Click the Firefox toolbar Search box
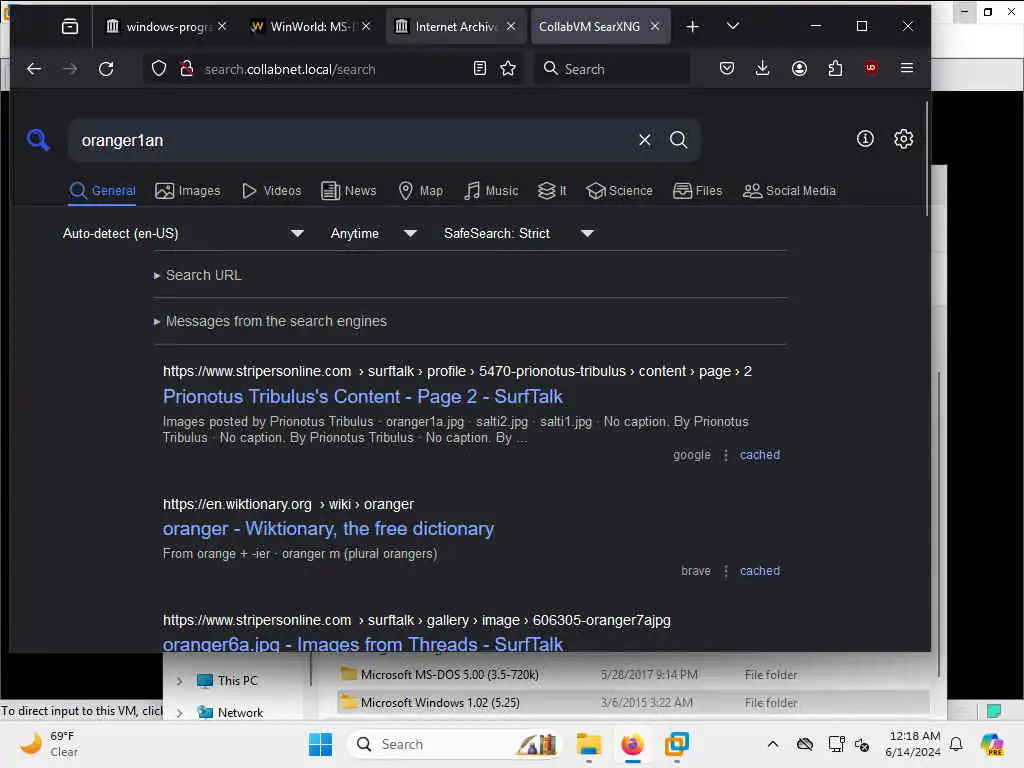This screenshot has height=768, width=1024. (x=612, y=69)
